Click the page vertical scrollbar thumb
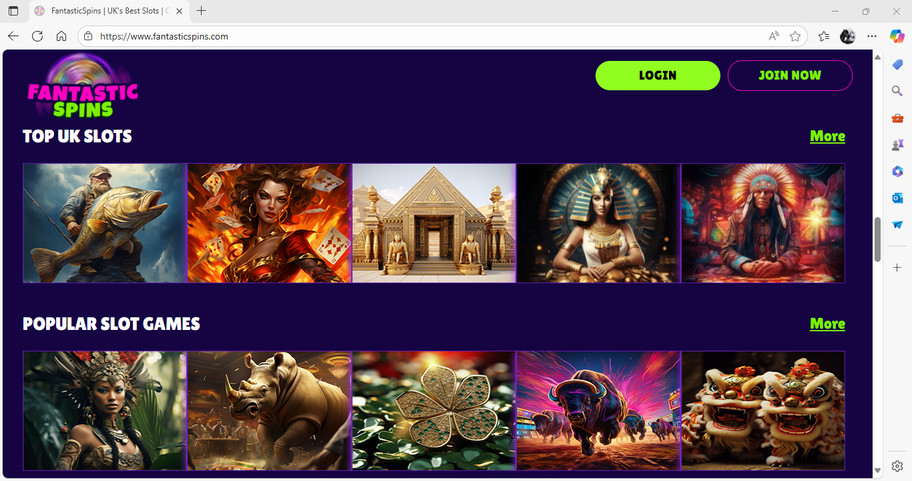912x481 pixels. [x=878, y=239]
